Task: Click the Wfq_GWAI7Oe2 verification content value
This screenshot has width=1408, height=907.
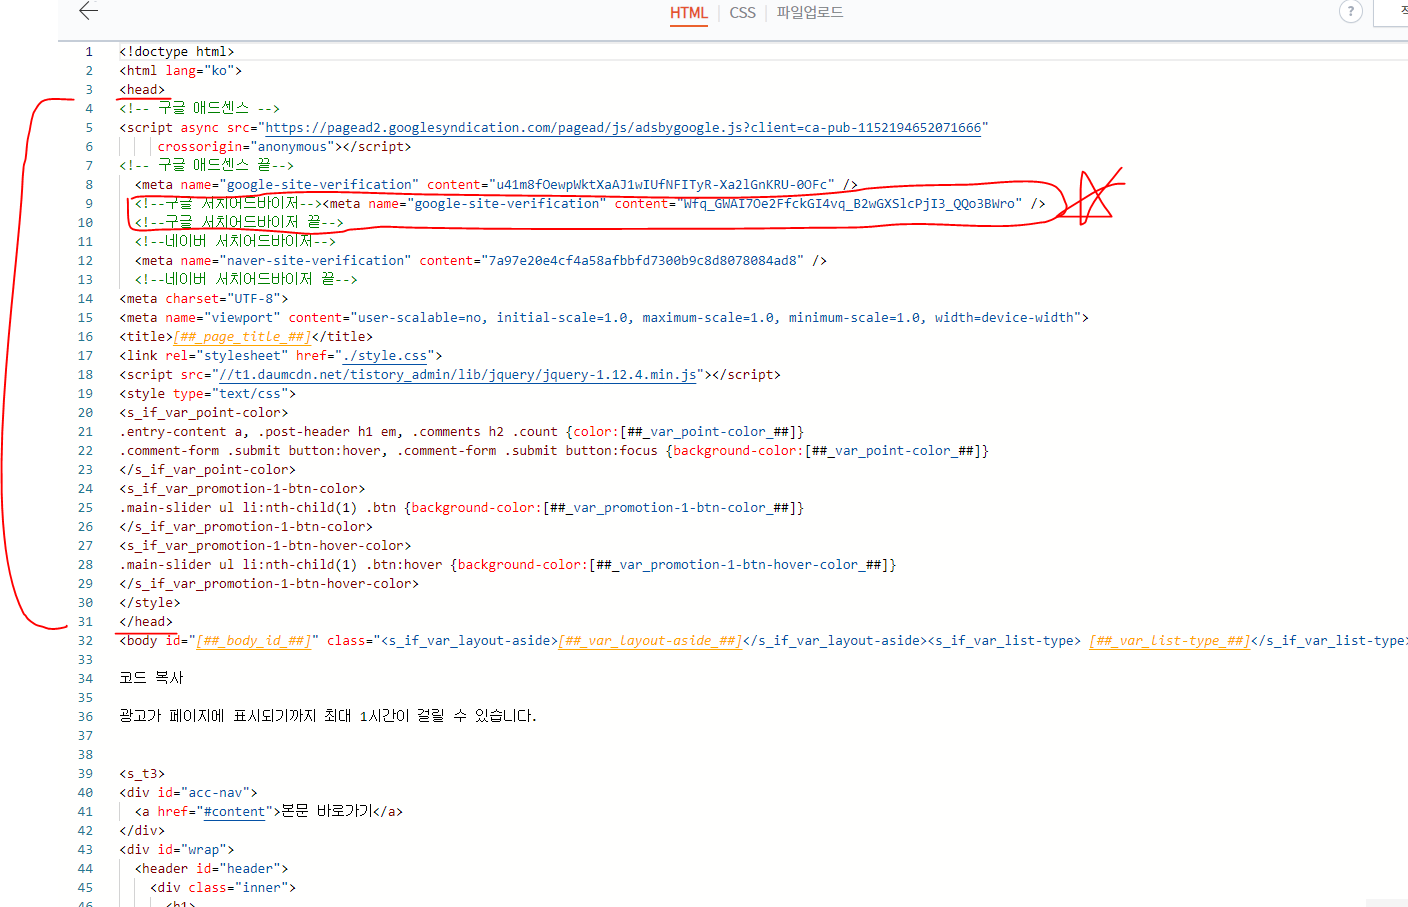Action: click(x=850, y=204)
